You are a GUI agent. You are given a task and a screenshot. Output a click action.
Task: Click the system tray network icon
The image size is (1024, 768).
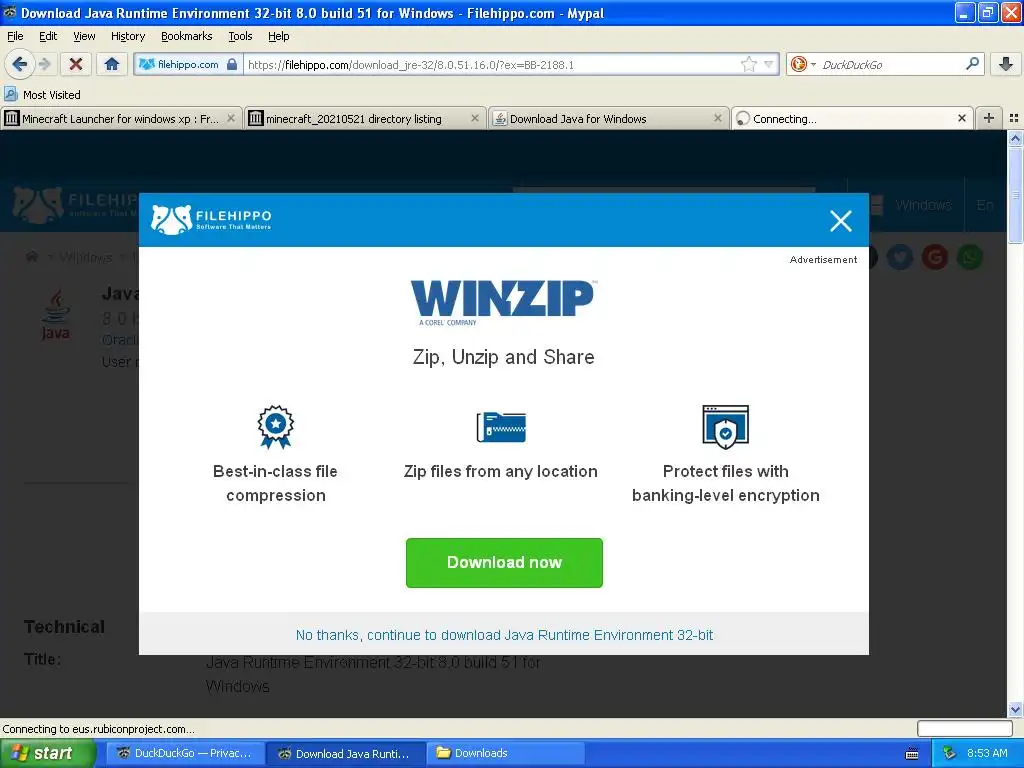point(950,753)
